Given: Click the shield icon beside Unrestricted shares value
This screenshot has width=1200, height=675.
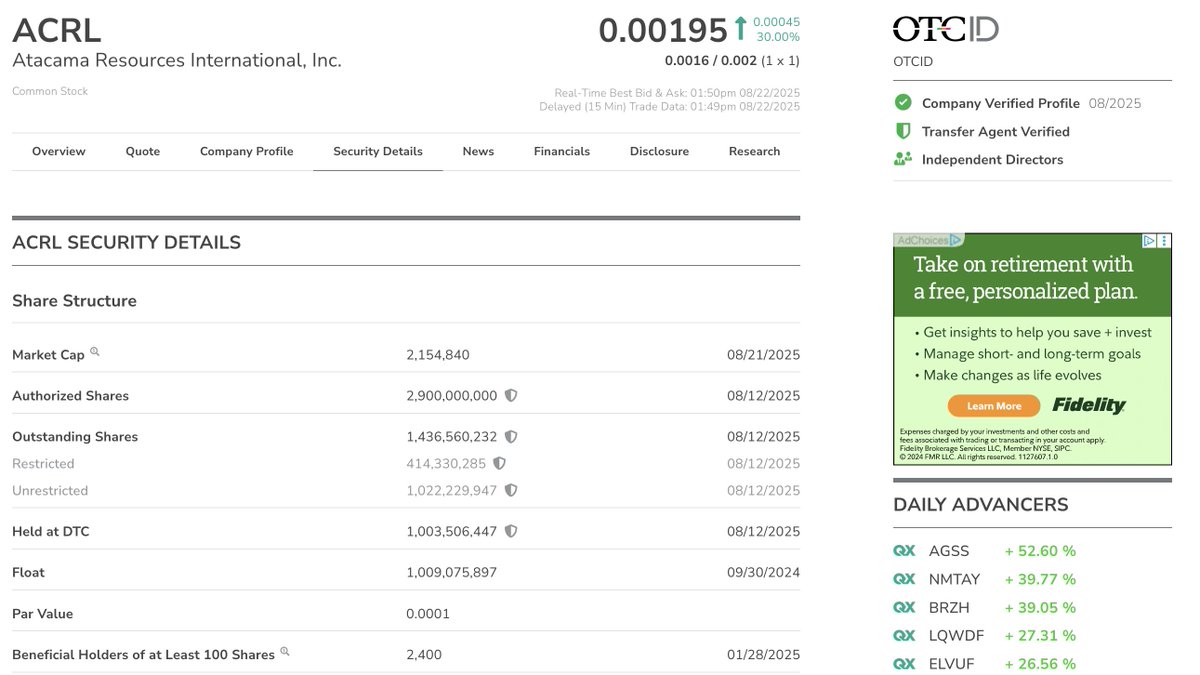Looking at the screenshot, I should click(511, 491).
